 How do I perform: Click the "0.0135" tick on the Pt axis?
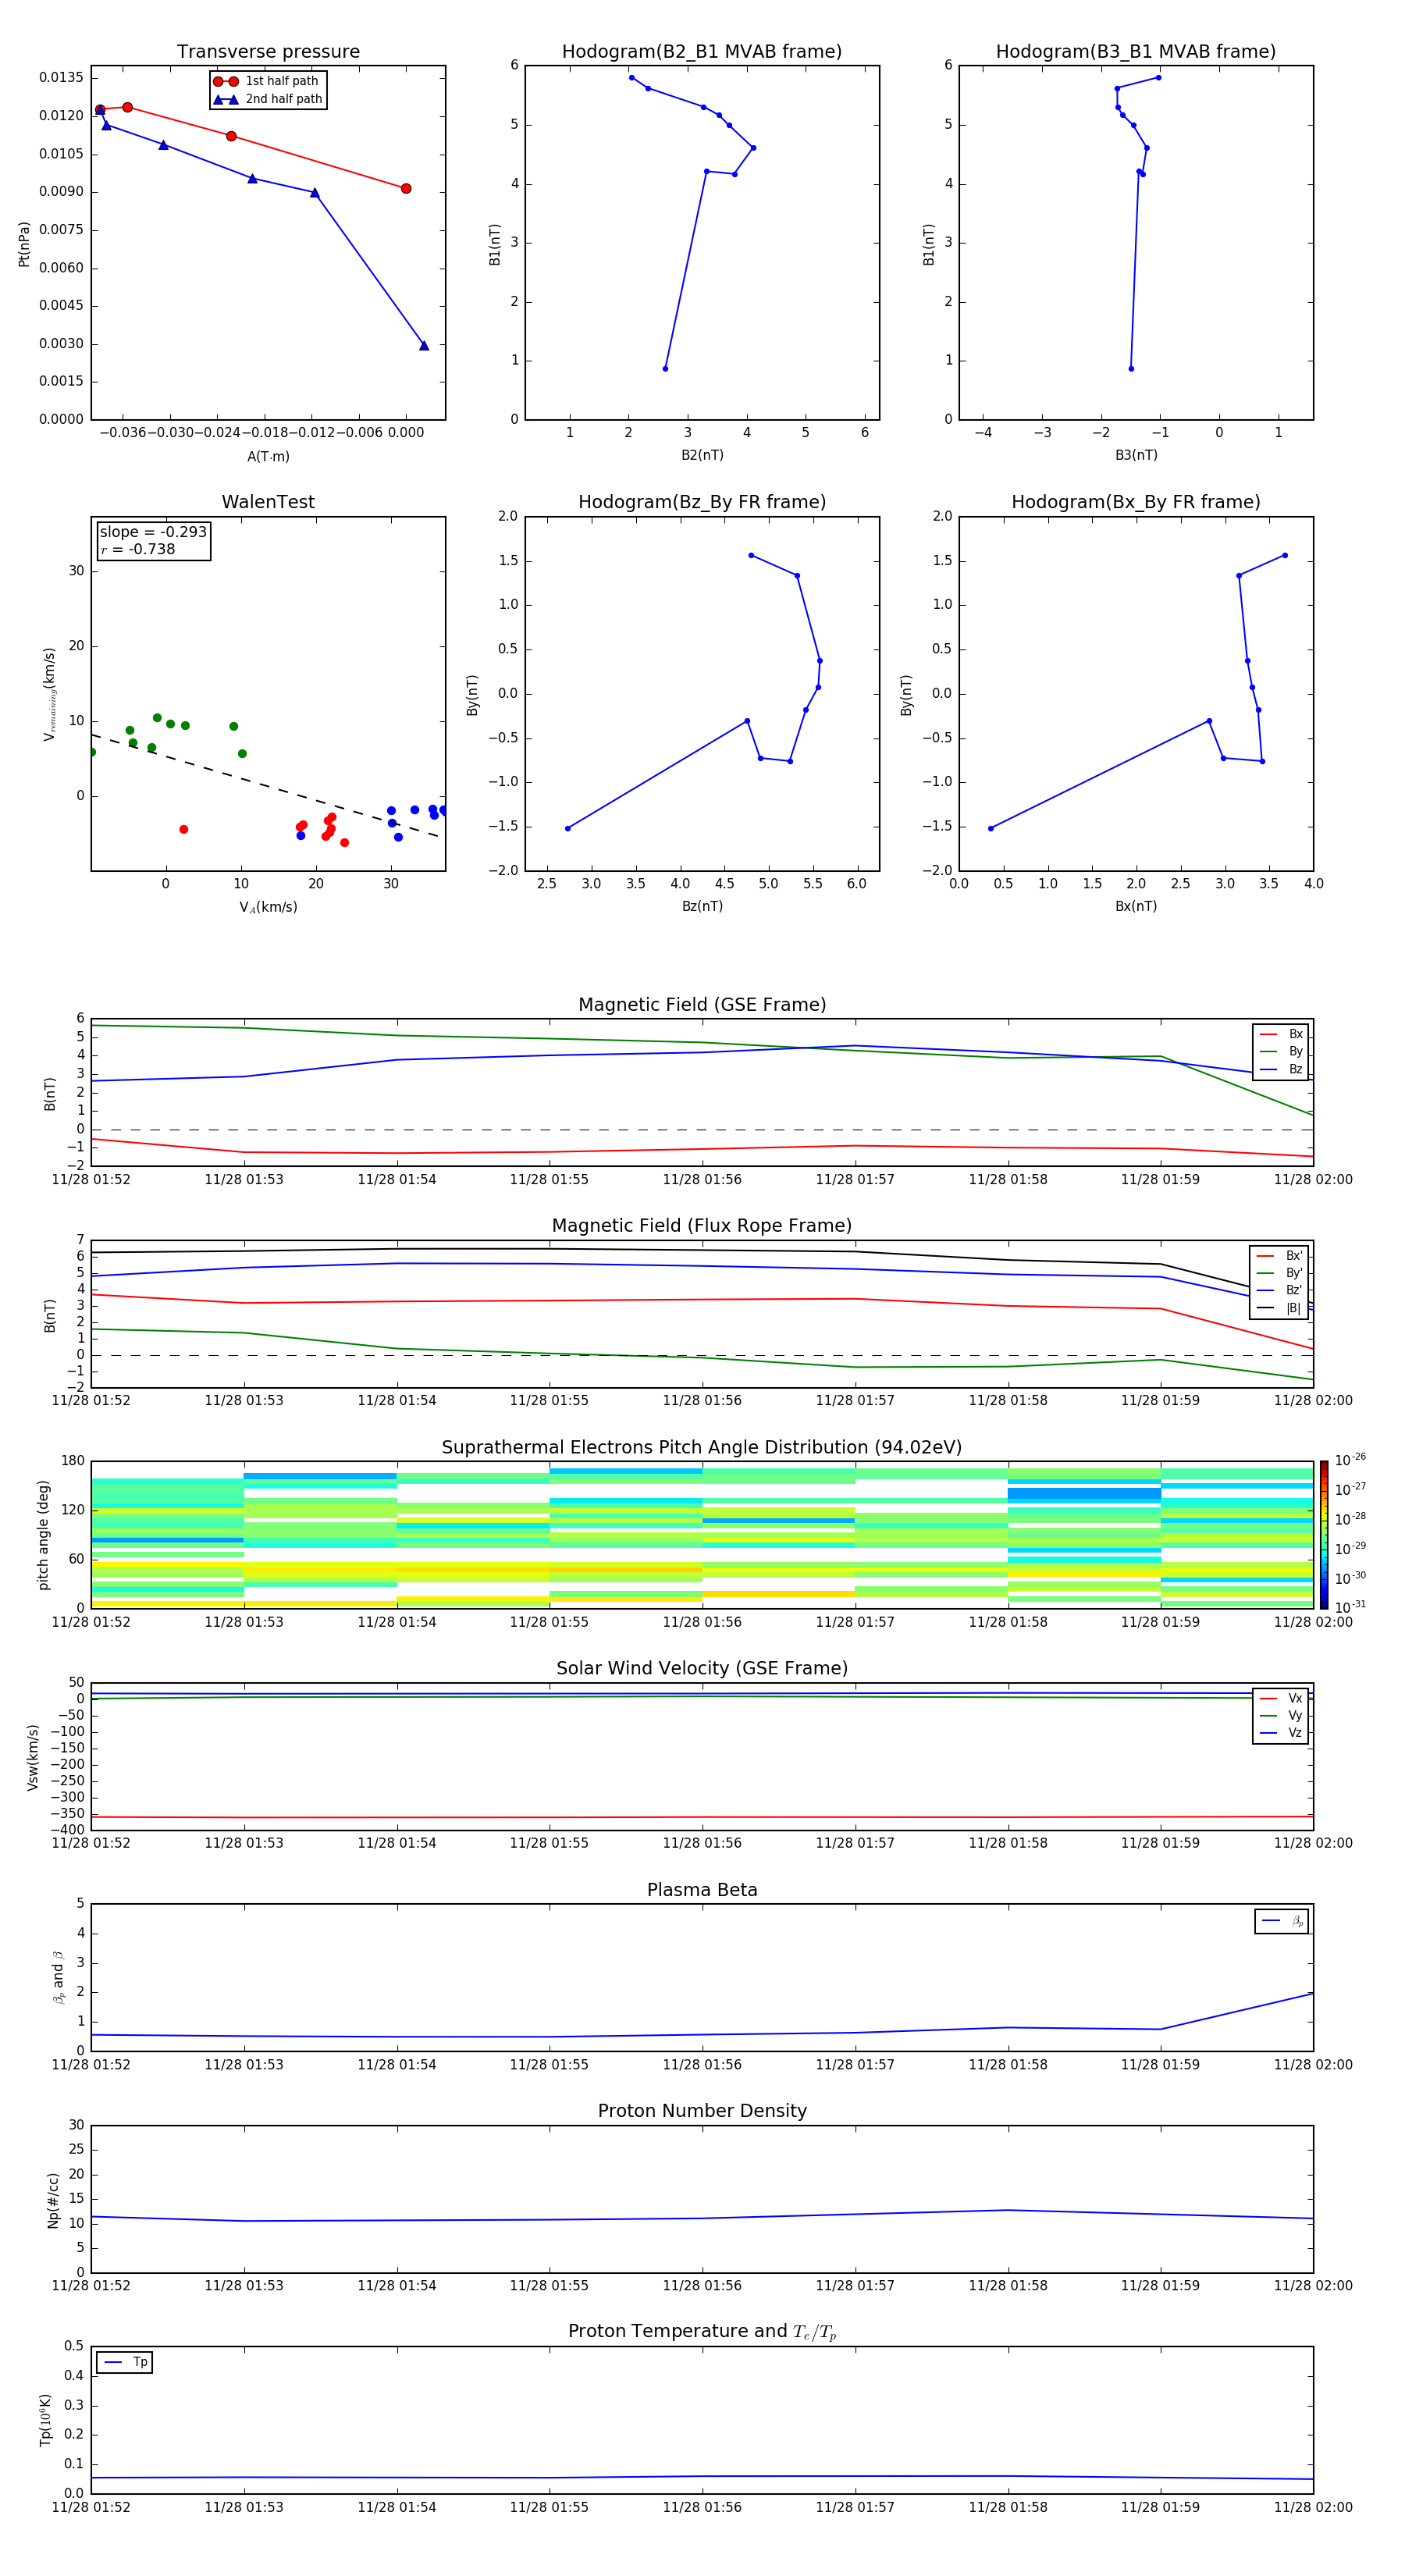coord(62,78)
